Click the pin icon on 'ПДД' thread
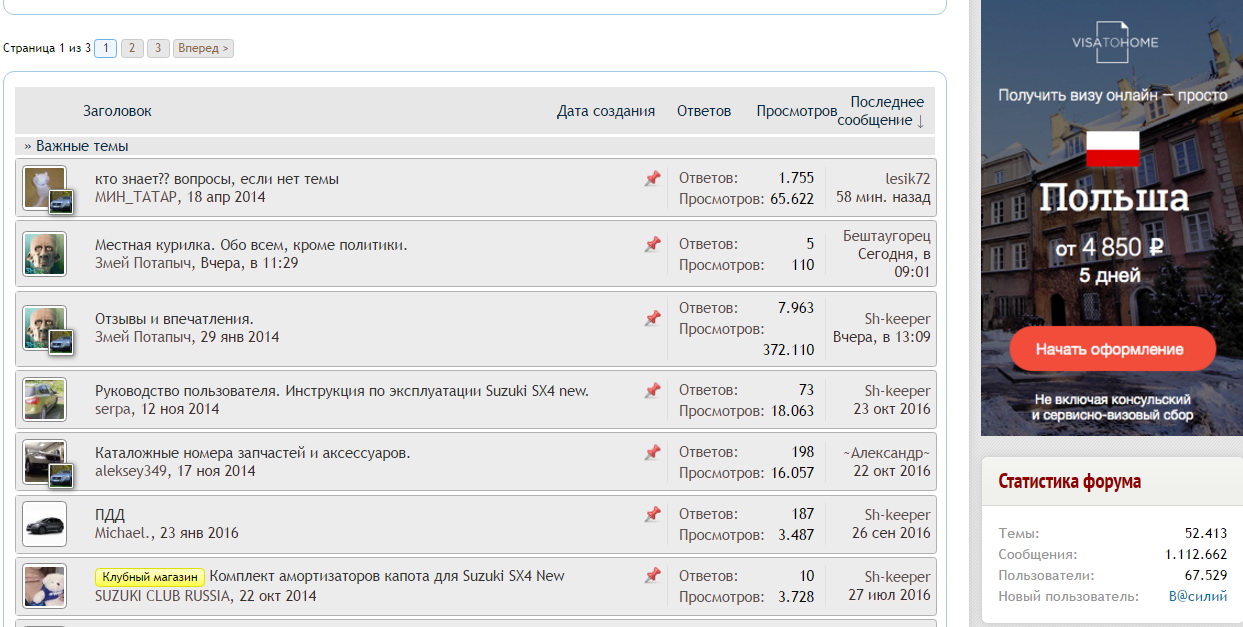1243x627 pixels. (652, 515)
